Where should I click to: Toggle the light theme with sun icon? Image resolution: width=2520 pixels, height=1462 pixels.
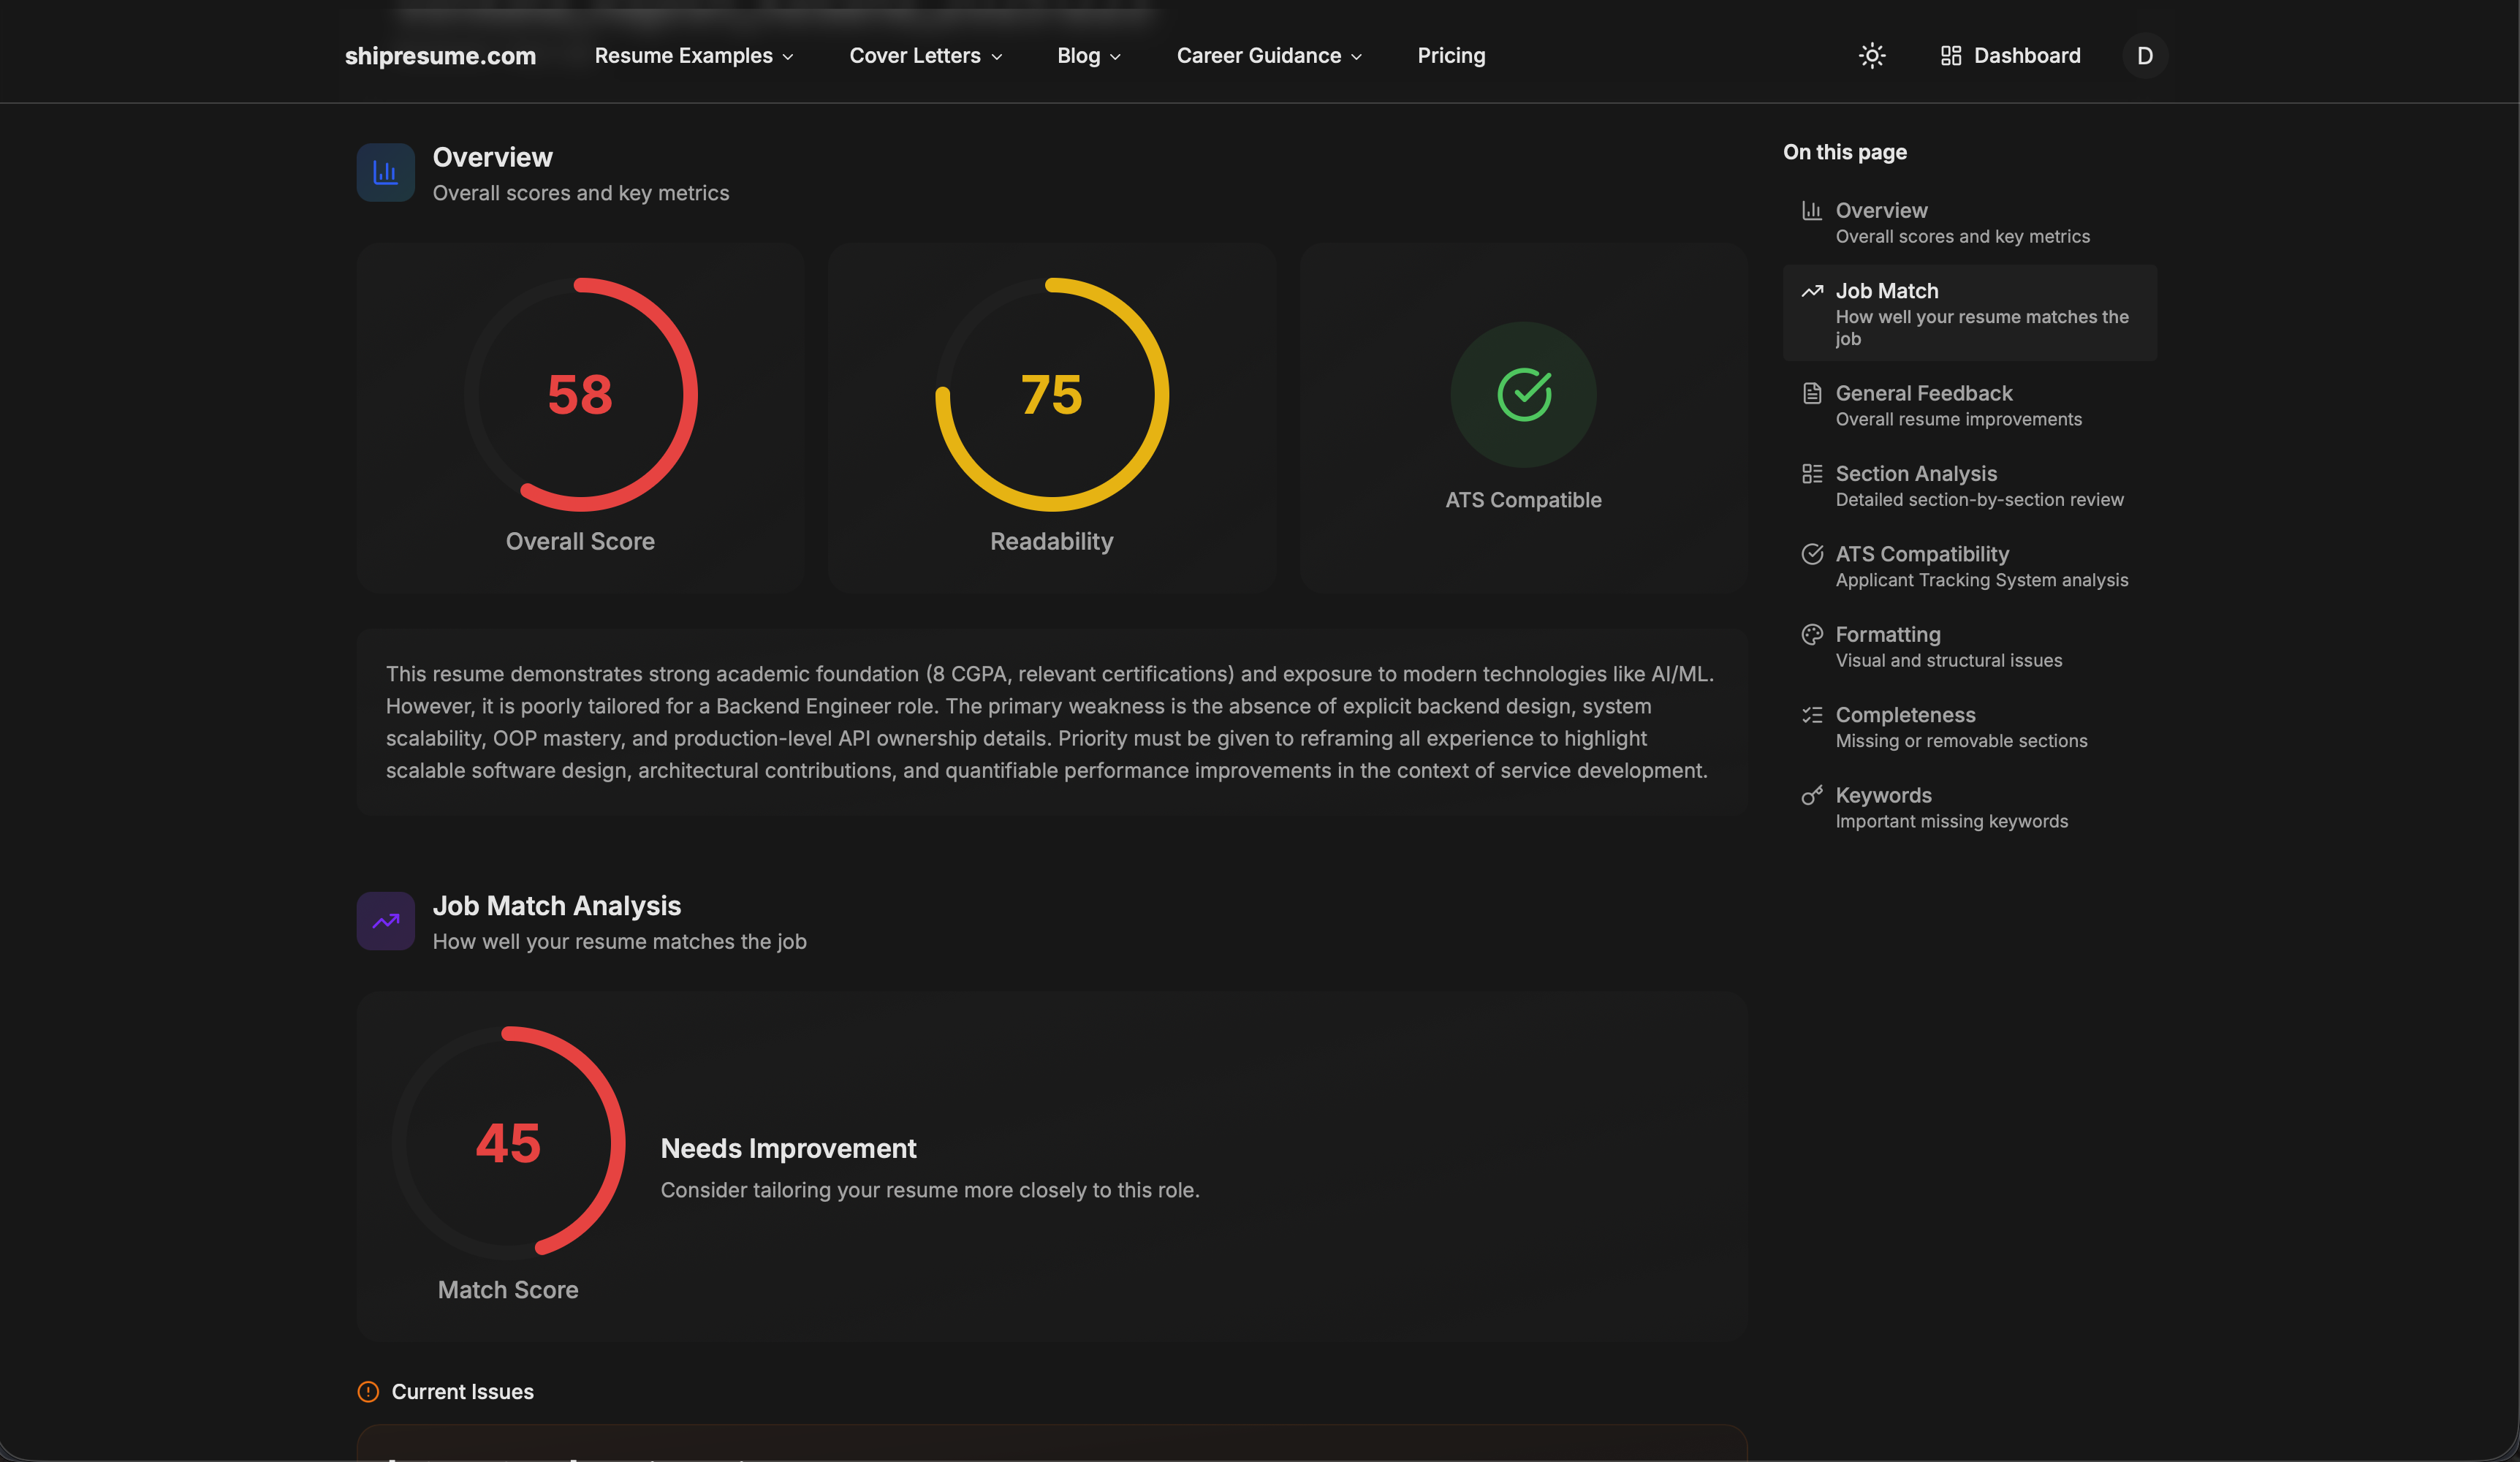(1871, 55)
